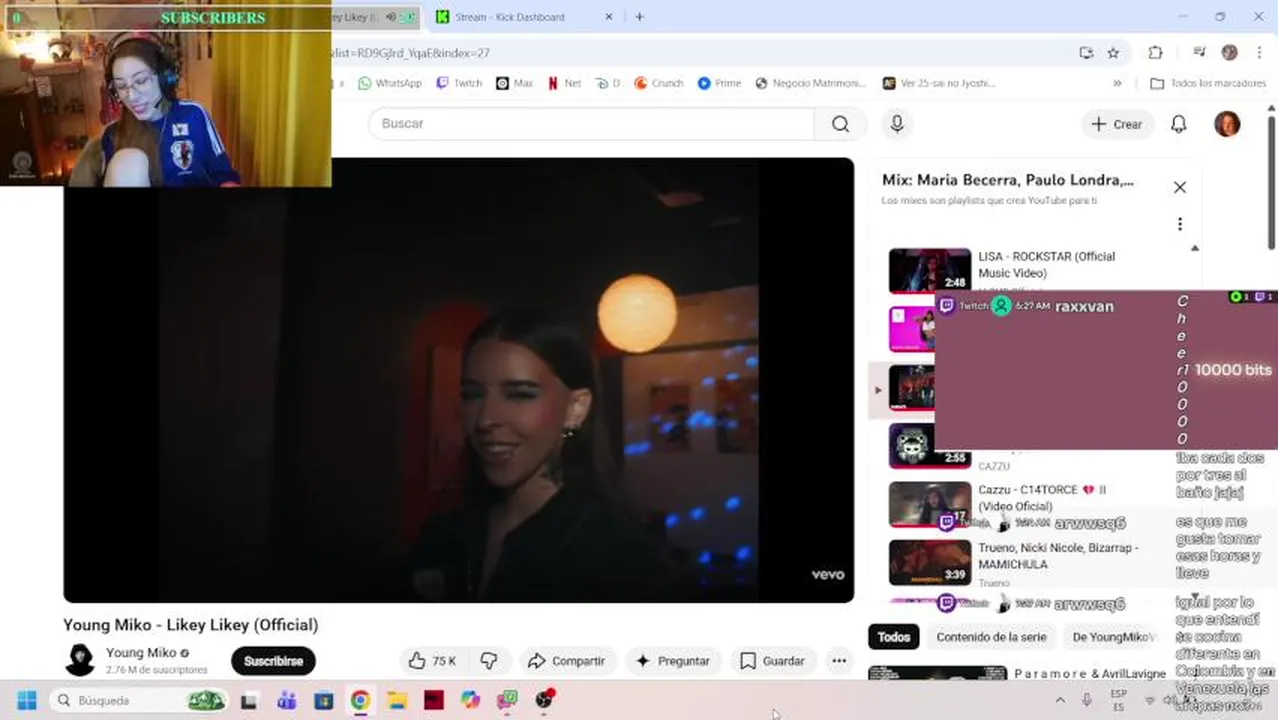Open the Ver 25-sai no Jyoshi bookmark
1278x720 pixels.
(939, 83)
